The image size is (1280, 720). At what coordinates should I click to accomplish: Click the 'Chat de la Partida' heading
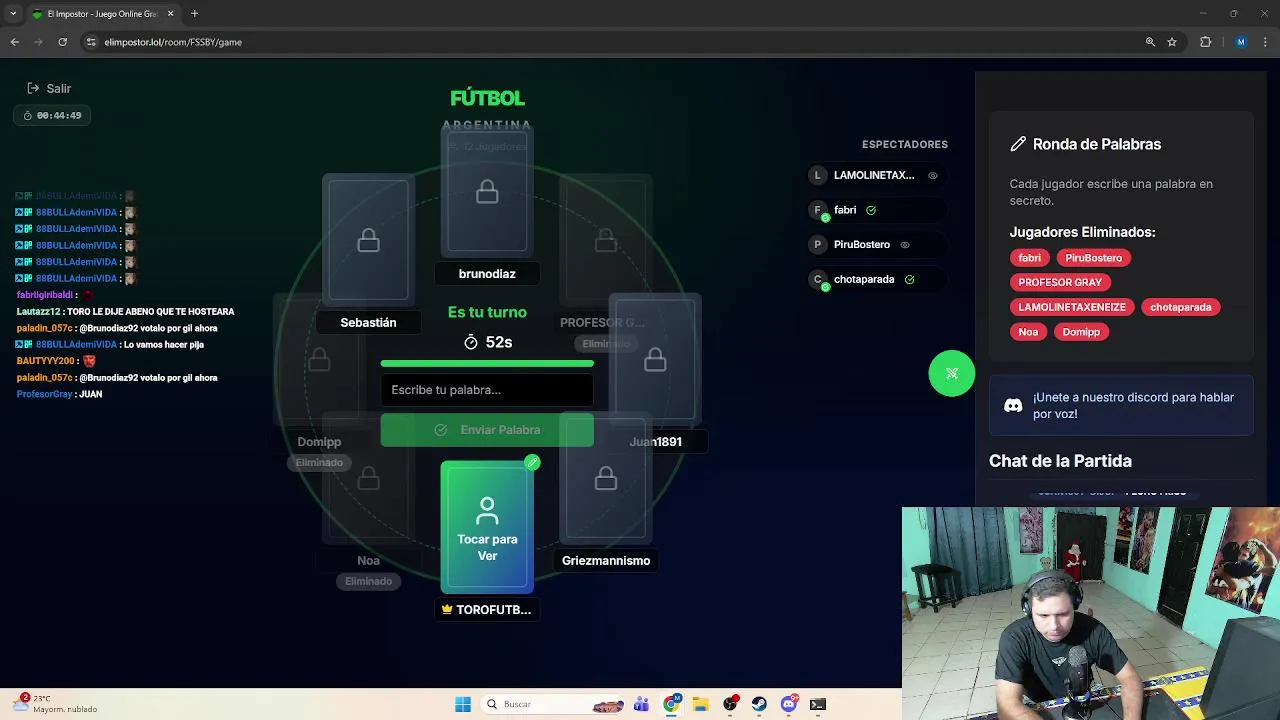[x=1060, y=461]
